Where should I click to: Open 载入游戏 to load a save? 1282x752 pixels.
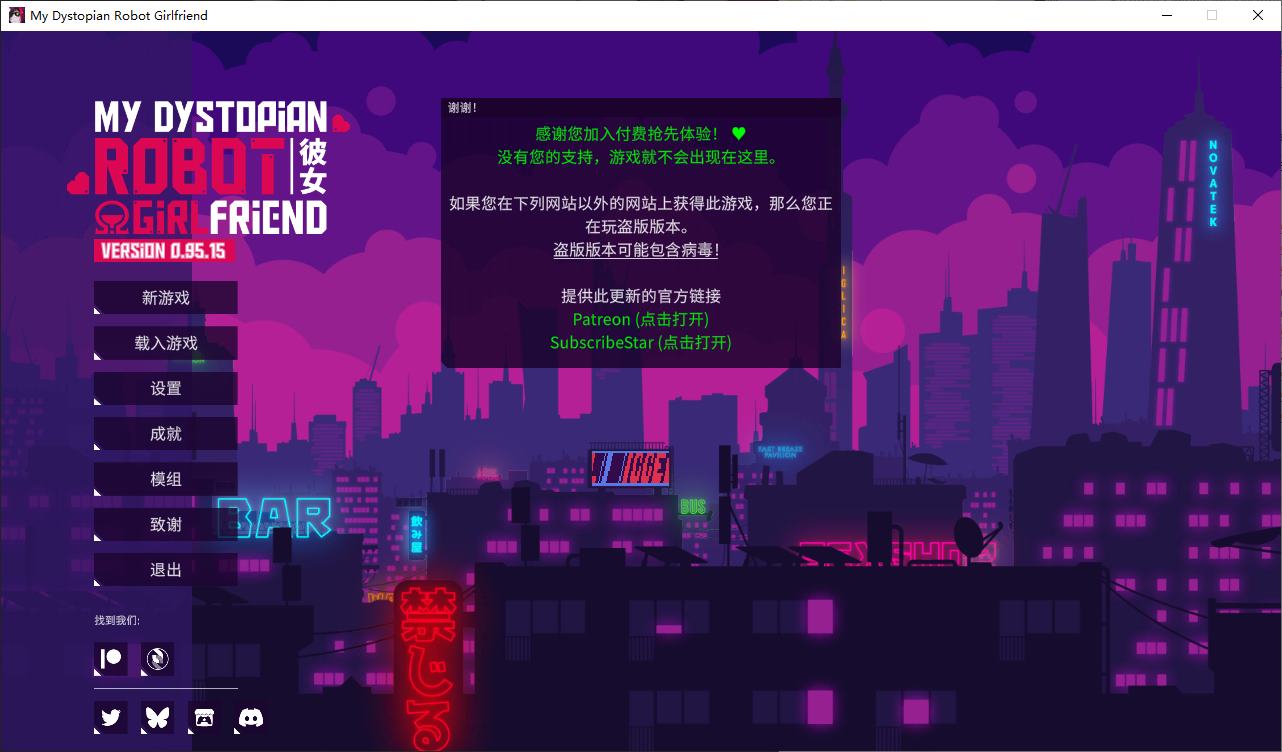(165, 342)
